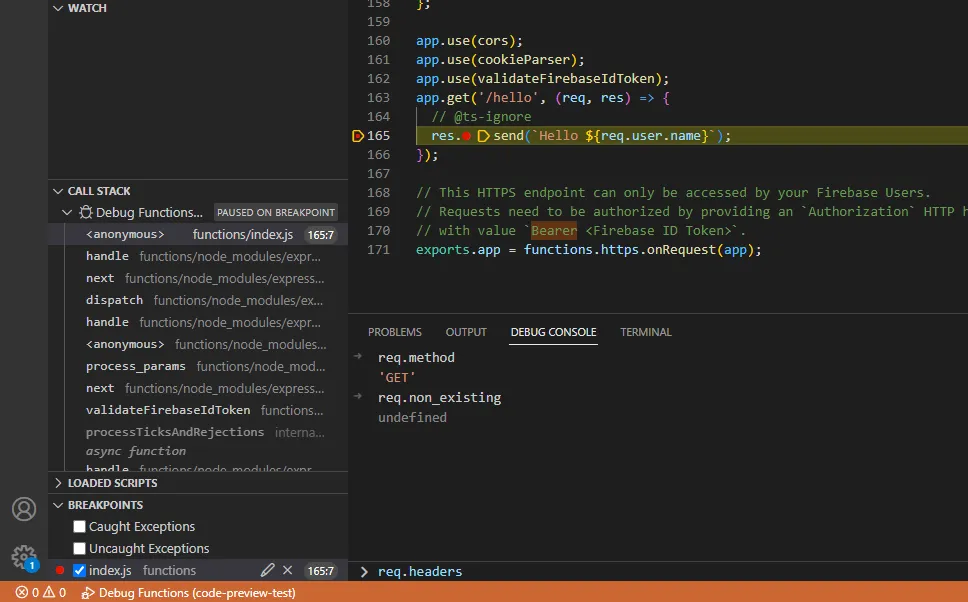Image resolution: width=968 pixels, height=602 pixels.
Task: Open the Output tab
Action: pos(466,332)
